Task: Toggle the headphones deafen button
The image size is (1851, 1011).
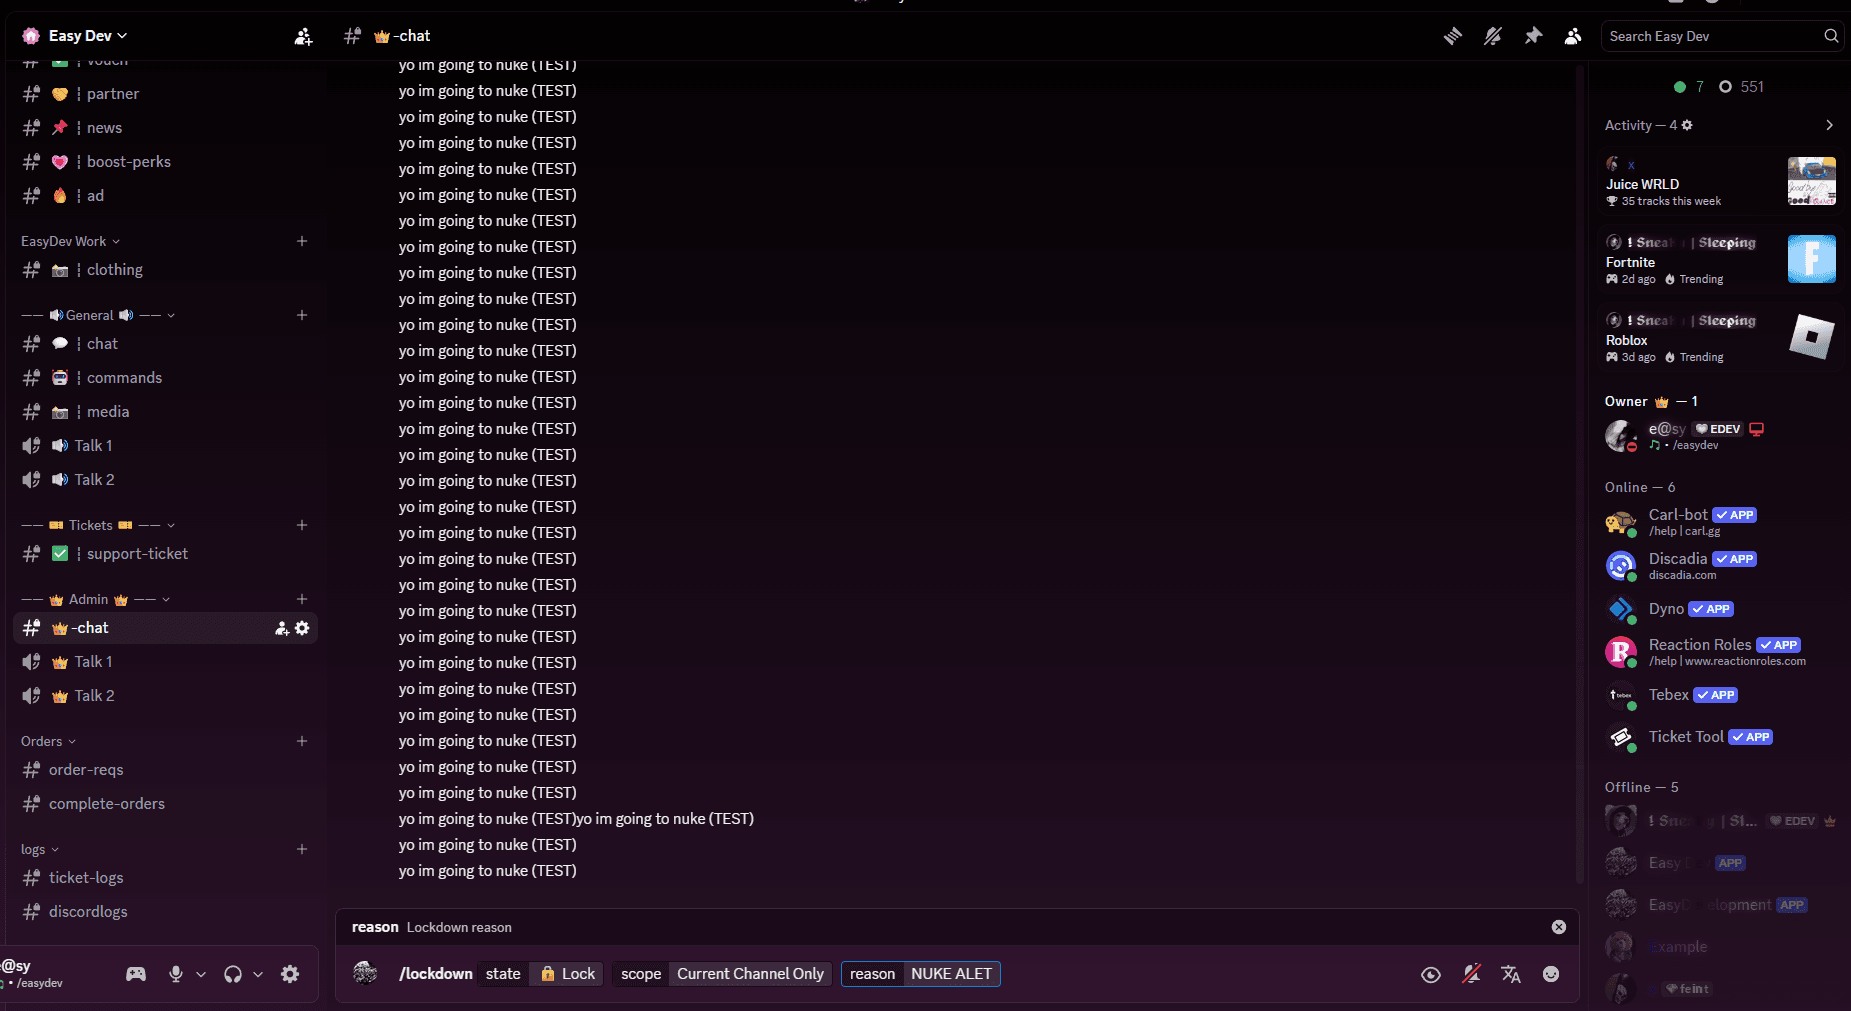Action: tap(233, 974)
